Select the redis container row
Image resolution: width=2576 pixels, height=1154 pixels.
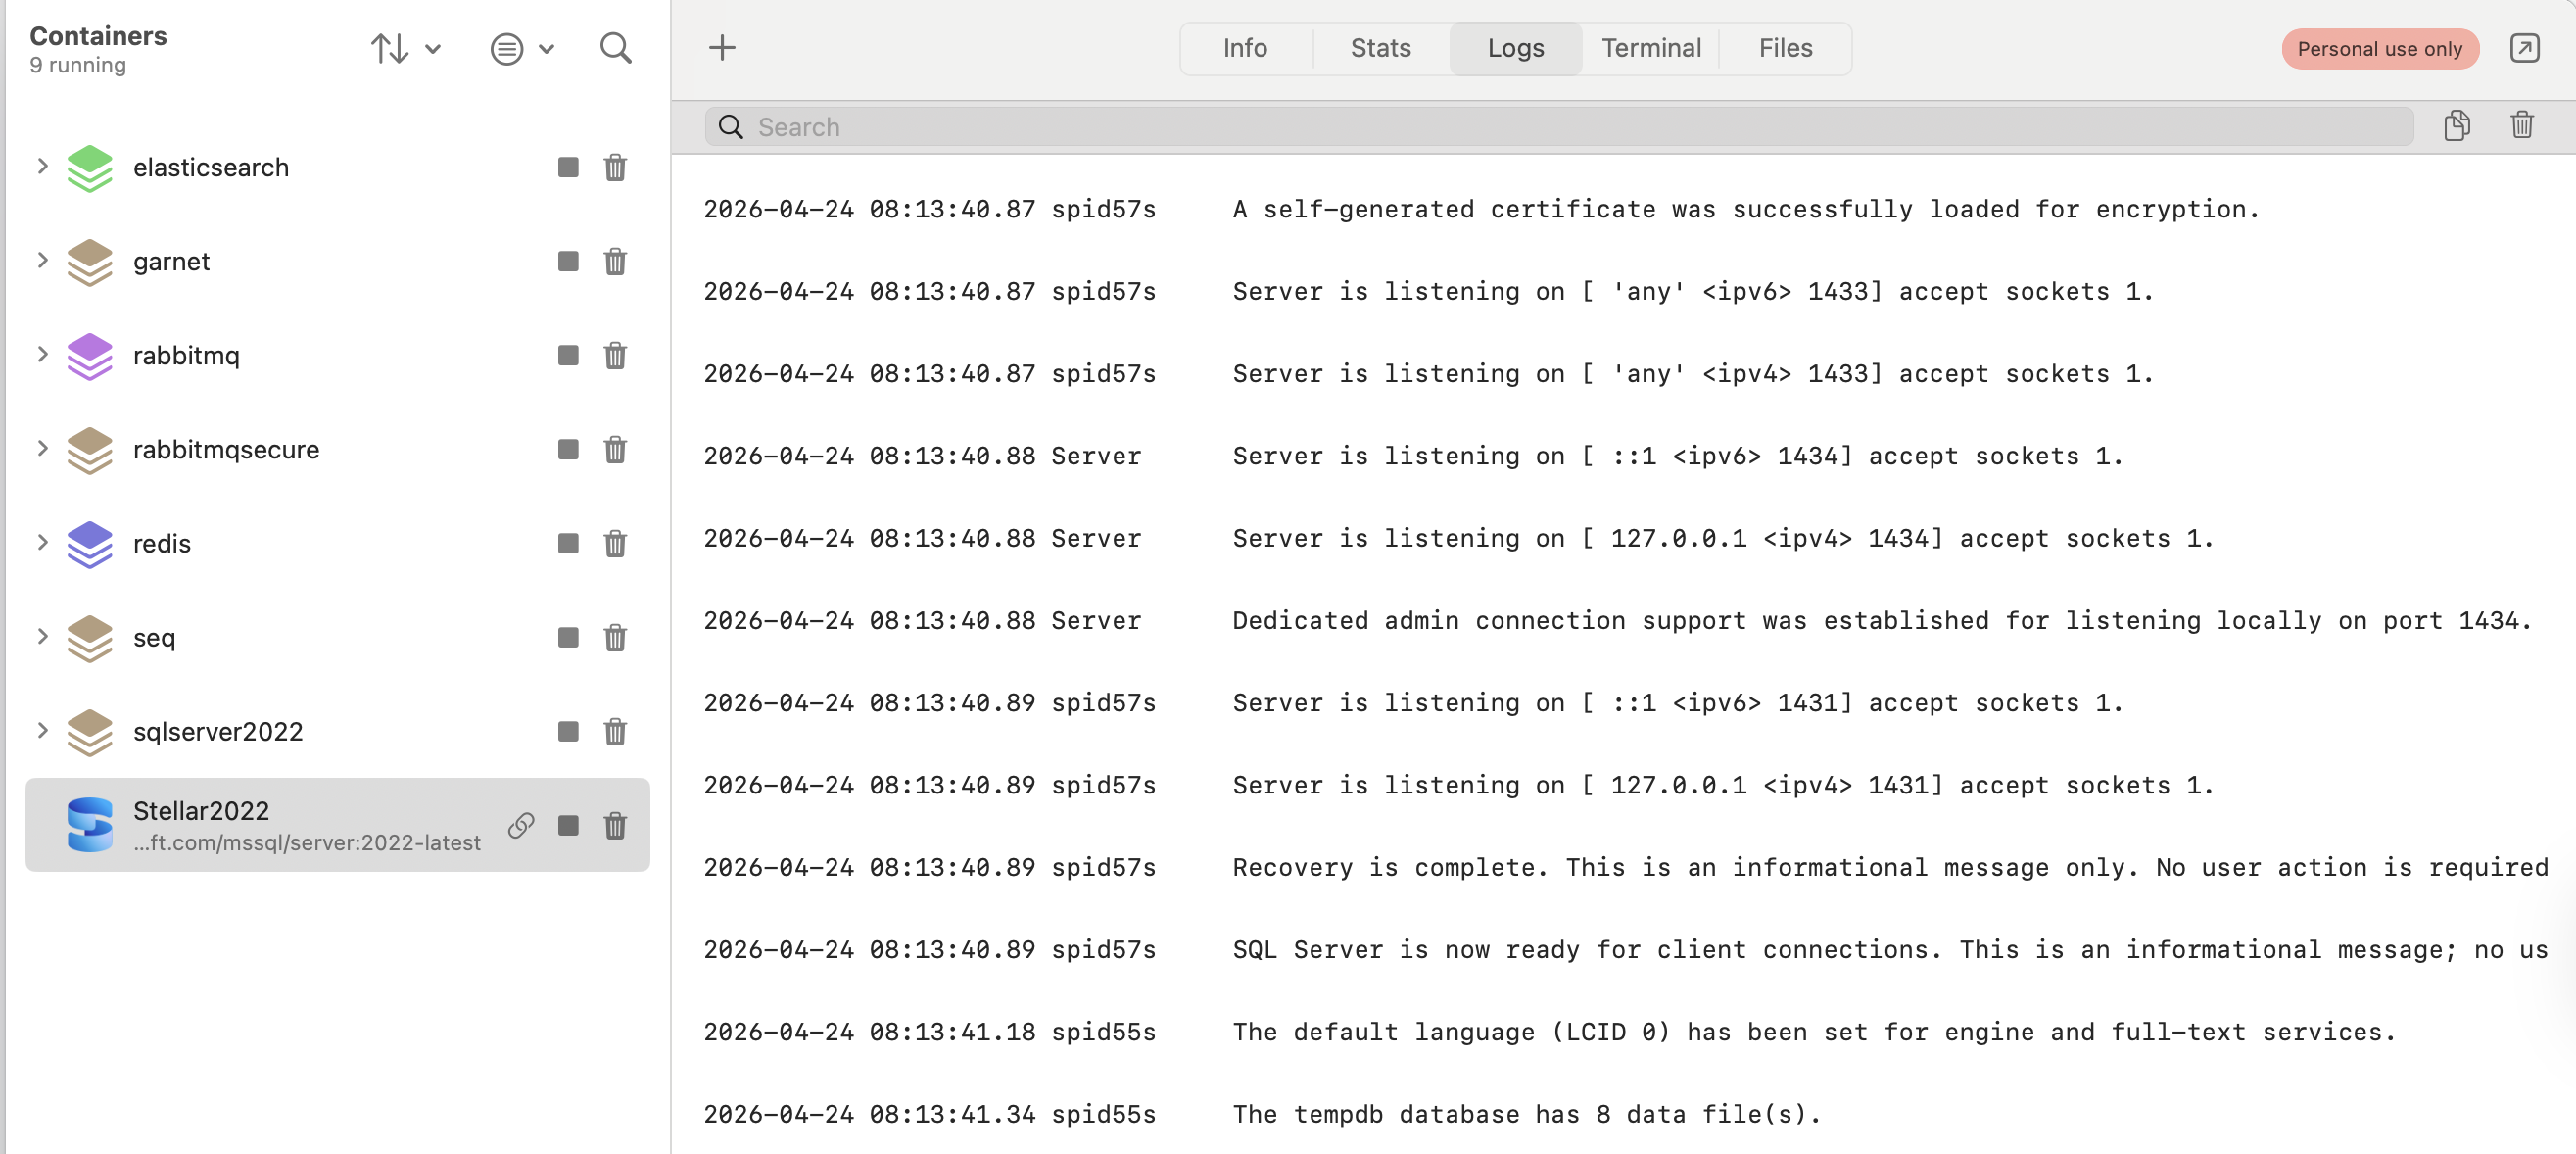click(x=337, y=543)
